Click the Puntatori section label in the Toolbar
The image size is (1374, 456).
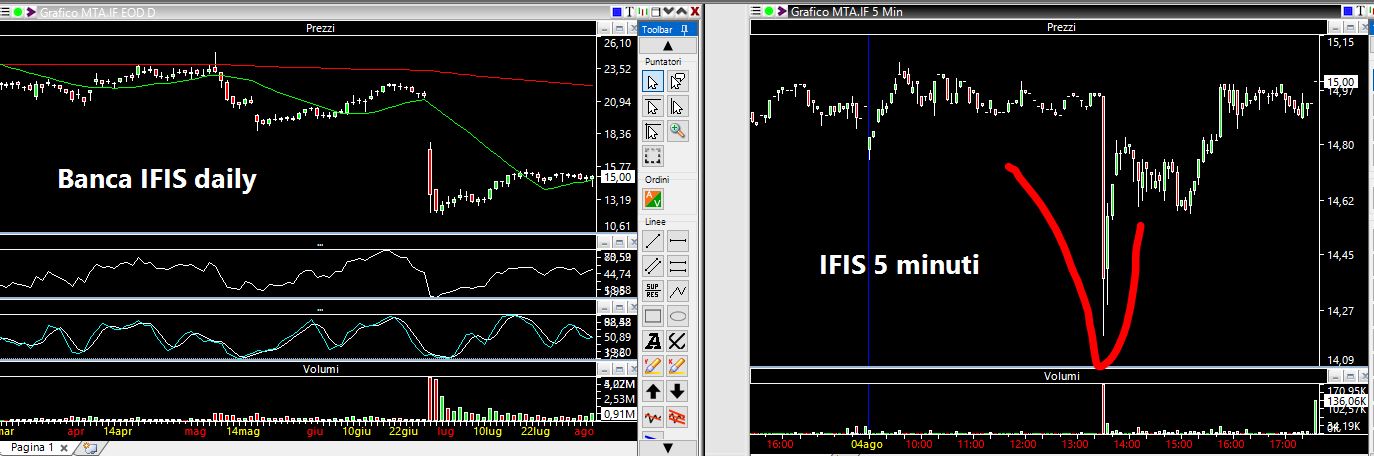pyautogui.click(x=664, y=62)
